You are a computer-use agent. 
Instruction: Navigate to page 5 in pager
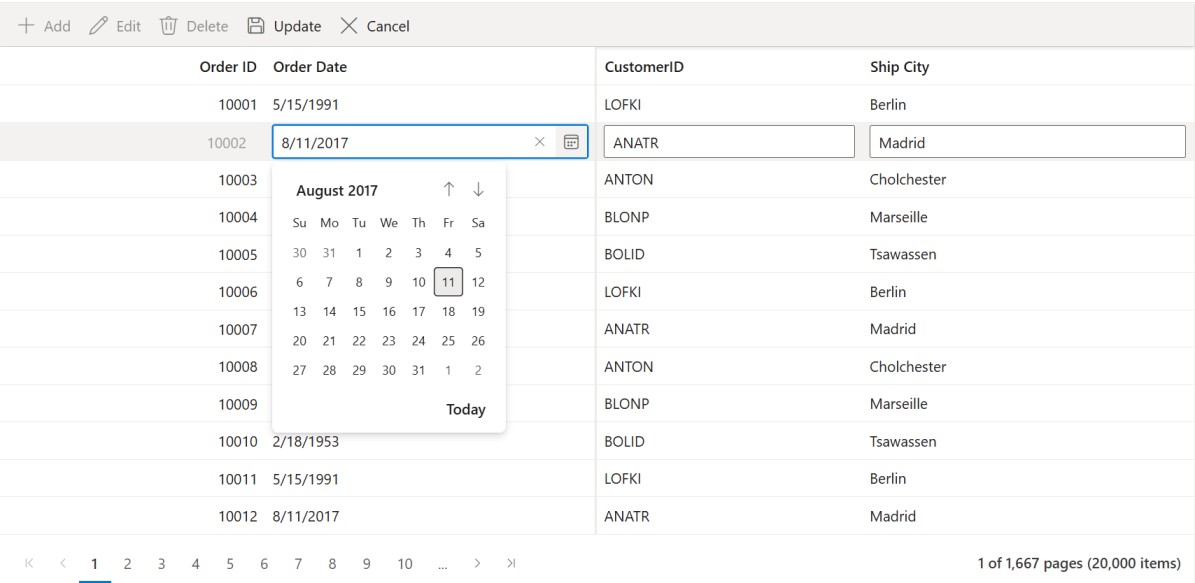[231, 564]
